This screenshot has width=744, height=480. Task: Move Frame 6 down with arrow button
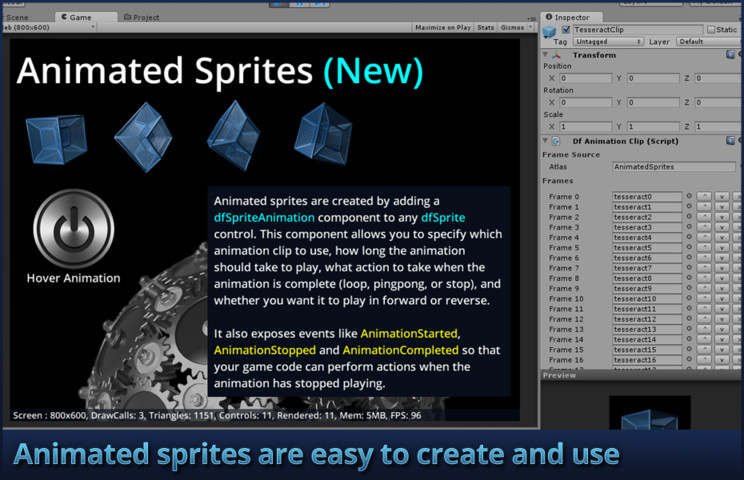722,258
